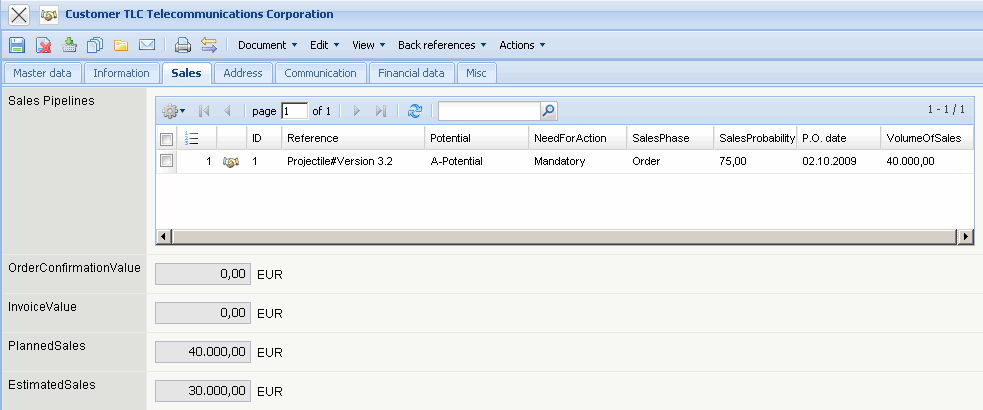Click the Save document icon
The image size is (983, 410).
point(16,45)
